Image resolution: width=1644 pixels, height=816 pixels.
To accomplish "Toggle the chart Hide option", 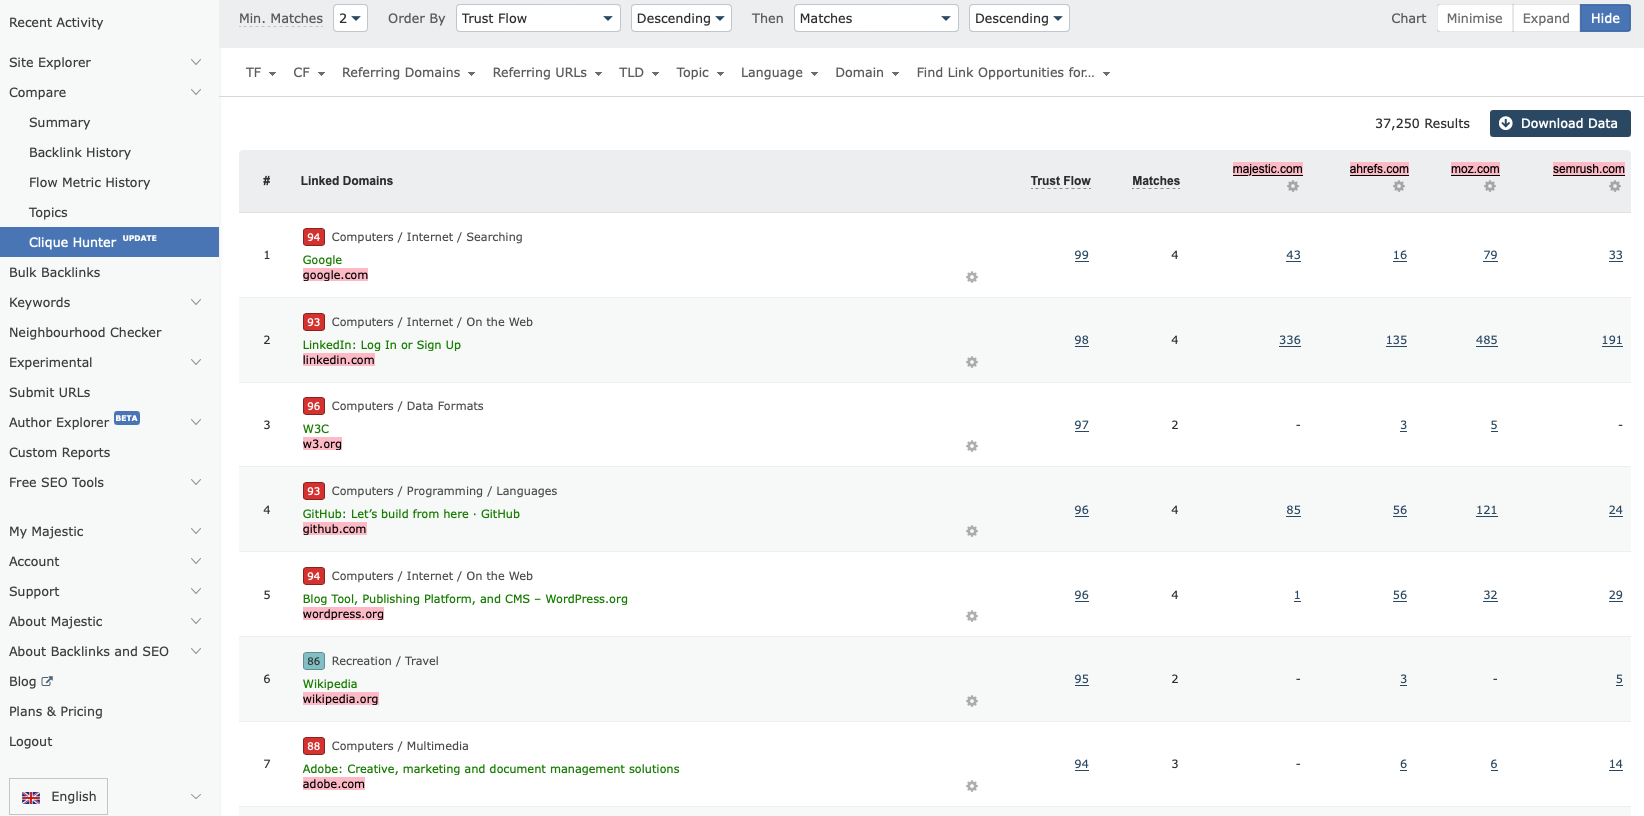I will coord(1605,18).
